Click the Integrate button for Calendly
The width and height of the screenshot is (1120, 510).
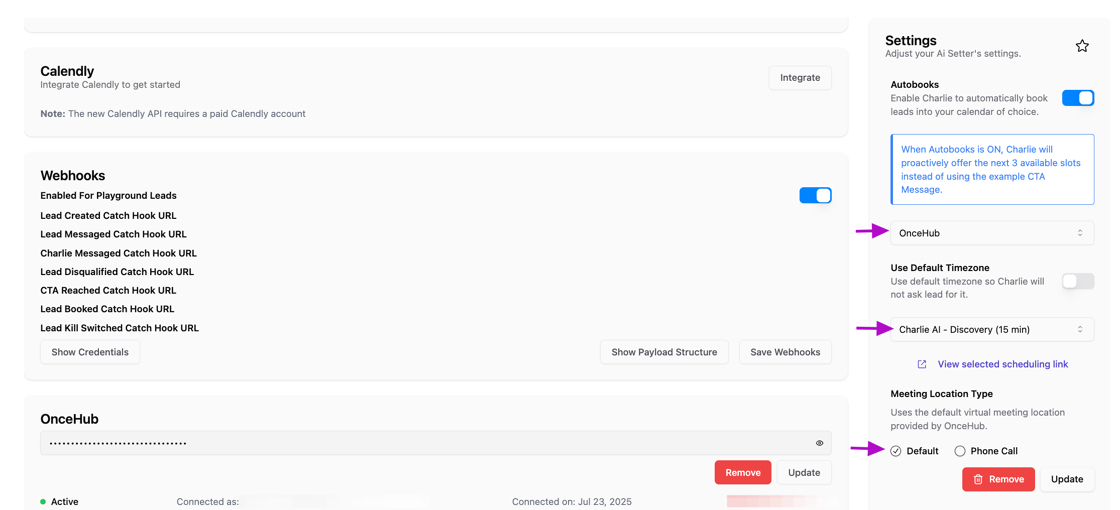[x=800, y=78]
